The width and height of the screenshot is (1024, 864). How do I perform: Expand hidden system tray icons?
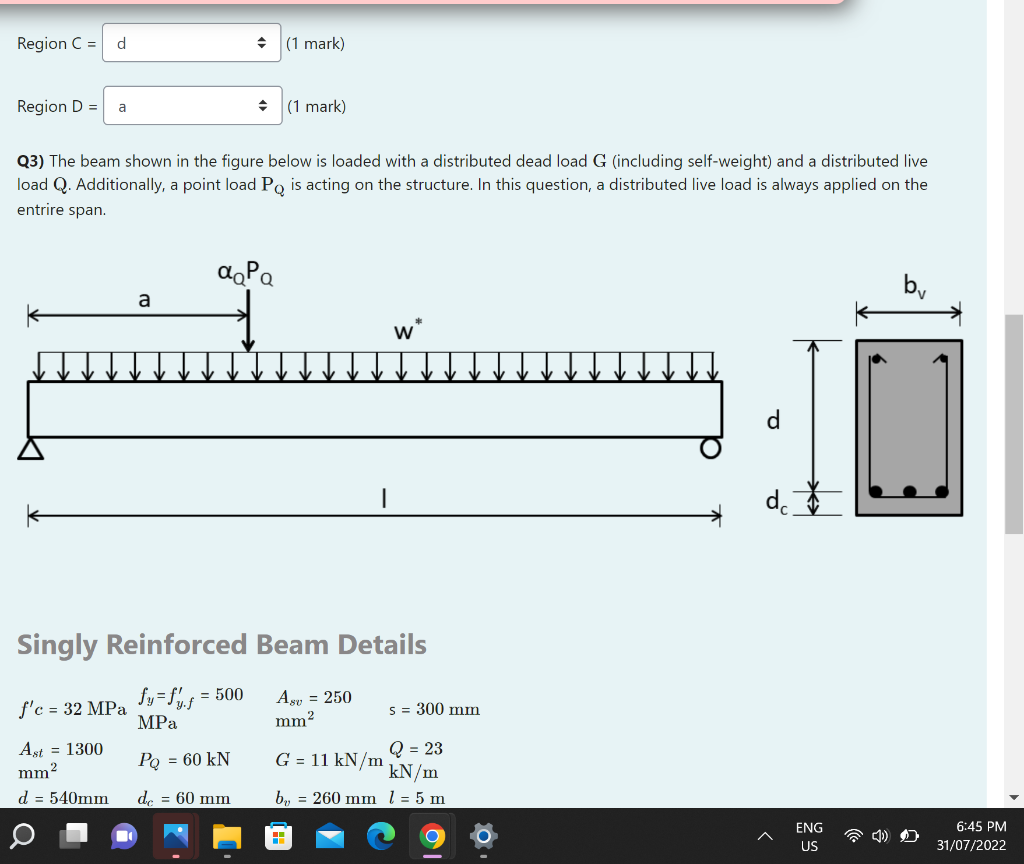point(765,838)
